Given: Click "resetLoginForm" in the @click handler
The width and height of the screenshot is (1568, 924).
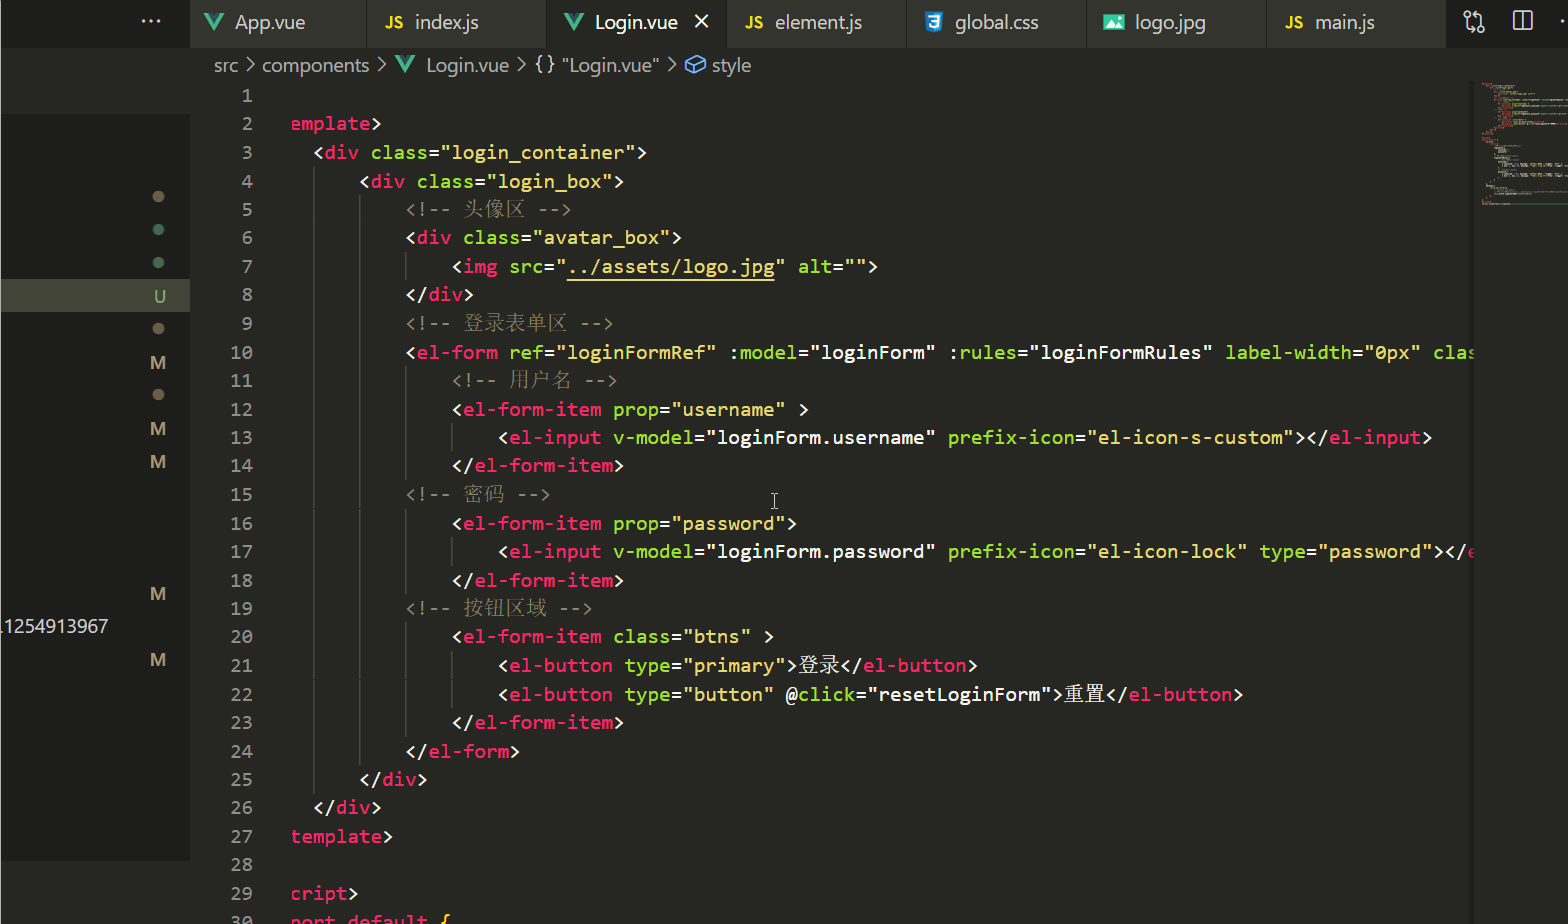Looking at the screenshot, I should (959, 695).
